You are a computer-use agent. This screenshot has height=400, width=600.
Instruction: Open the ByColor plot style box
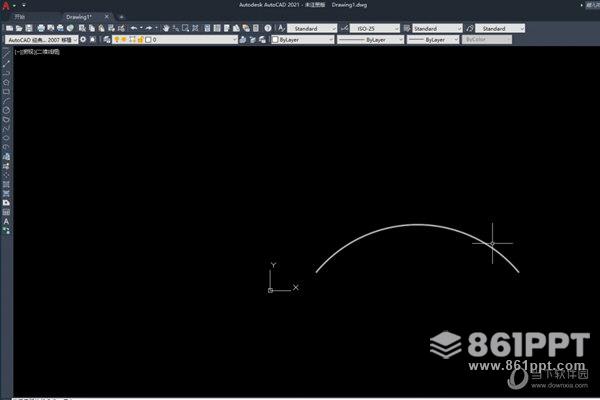click(x=486, y=39)
